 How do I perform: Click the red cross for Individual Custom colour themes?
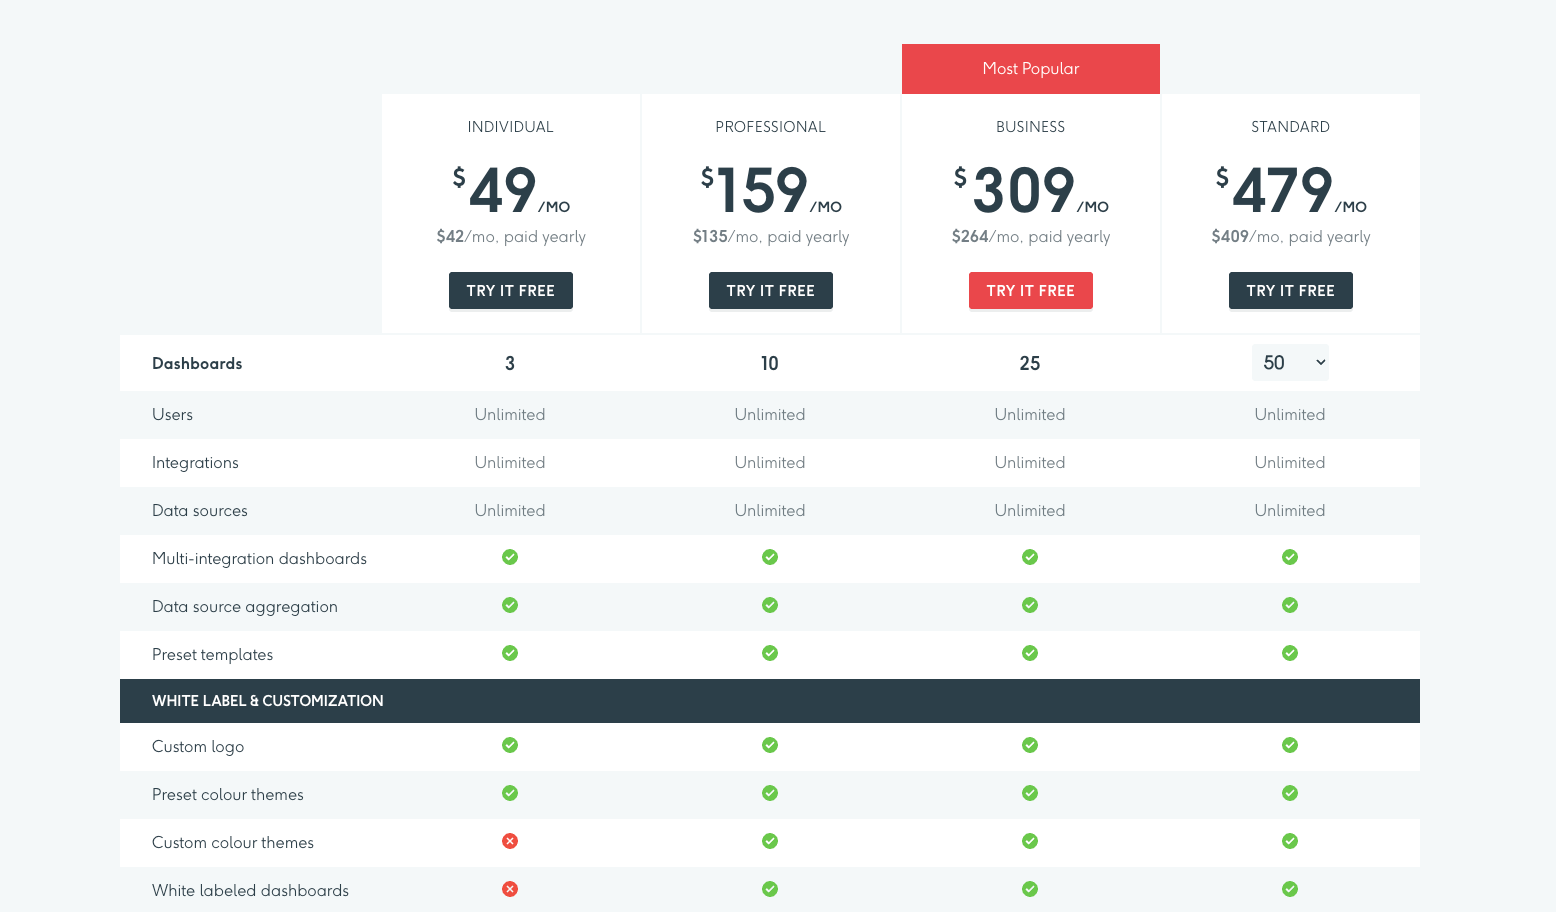point(510,841)
